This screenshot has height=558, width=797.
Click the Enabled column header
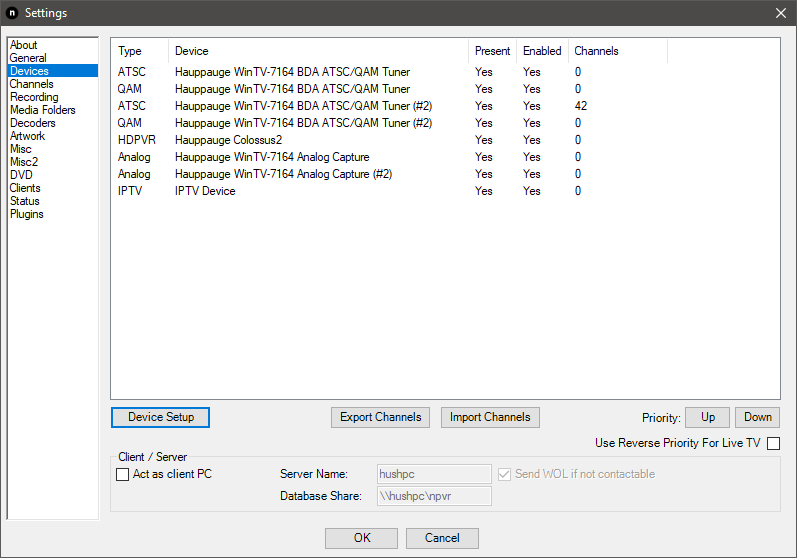[542, 51]
